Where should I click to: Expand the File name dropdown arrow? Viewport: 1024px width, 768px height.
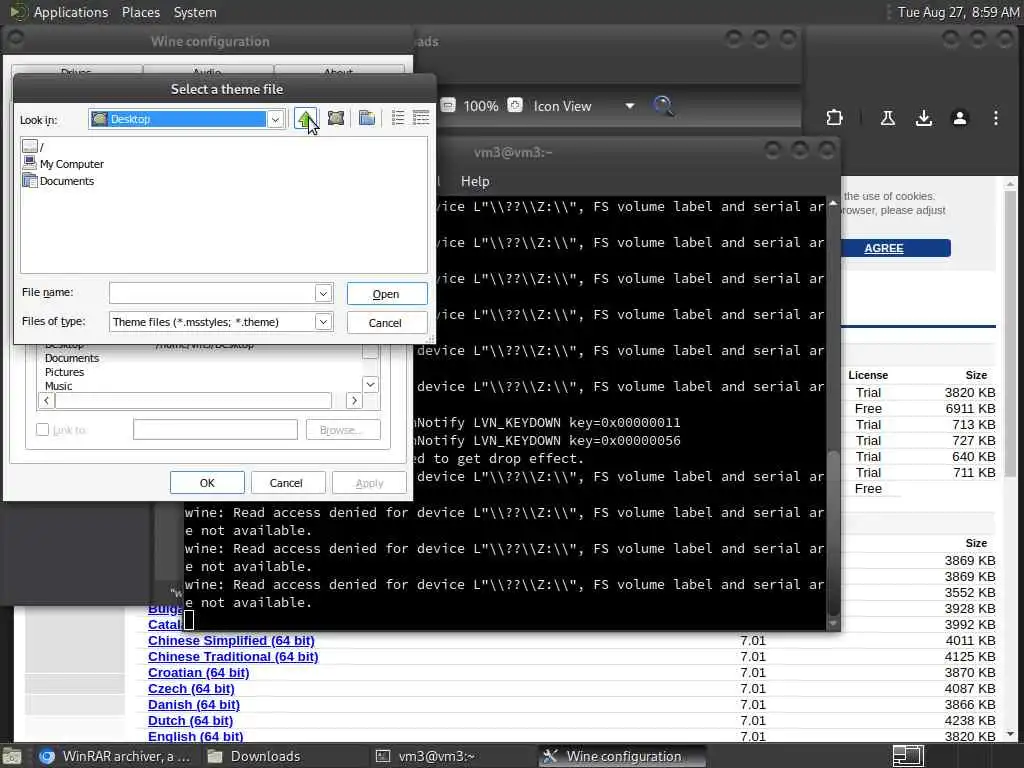pyautogui.click(x=323, y=293)
